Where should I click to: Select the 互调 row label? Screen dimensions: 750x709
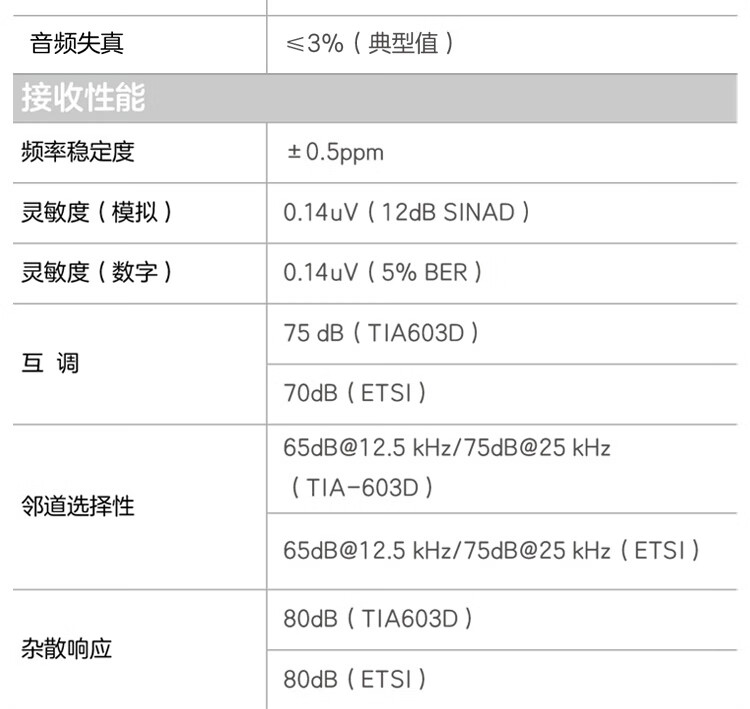click(49, 364)
